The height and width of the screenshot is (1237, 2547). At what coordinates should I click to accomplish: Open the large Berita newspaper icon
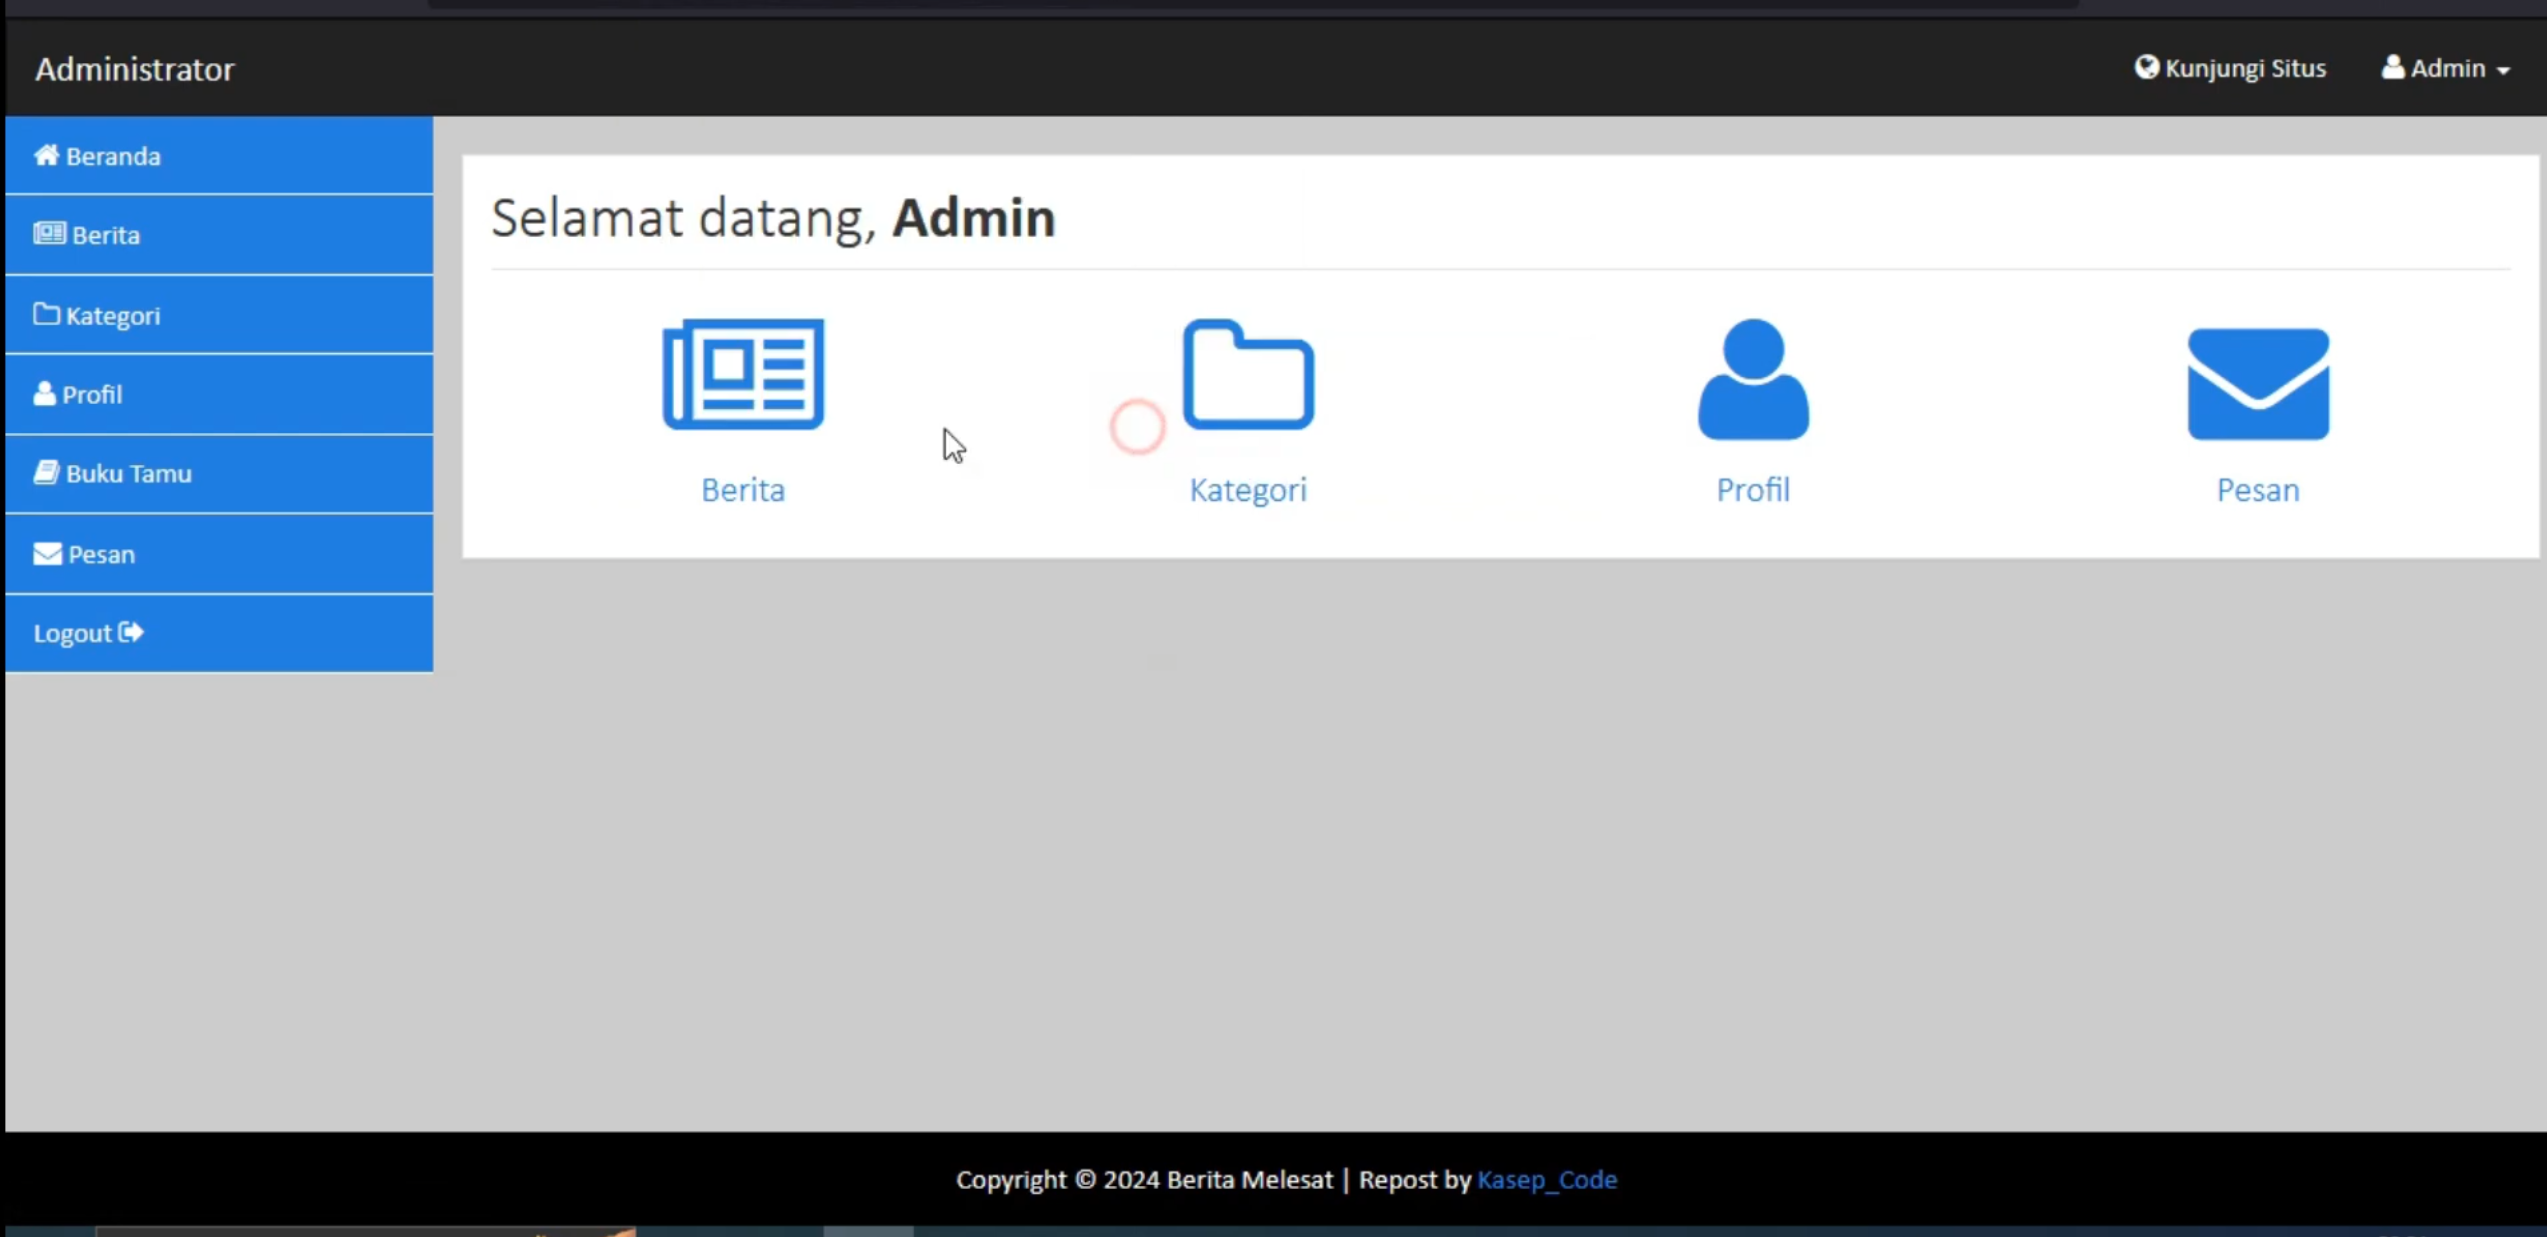pyautogui.click(x=743, y=375)
